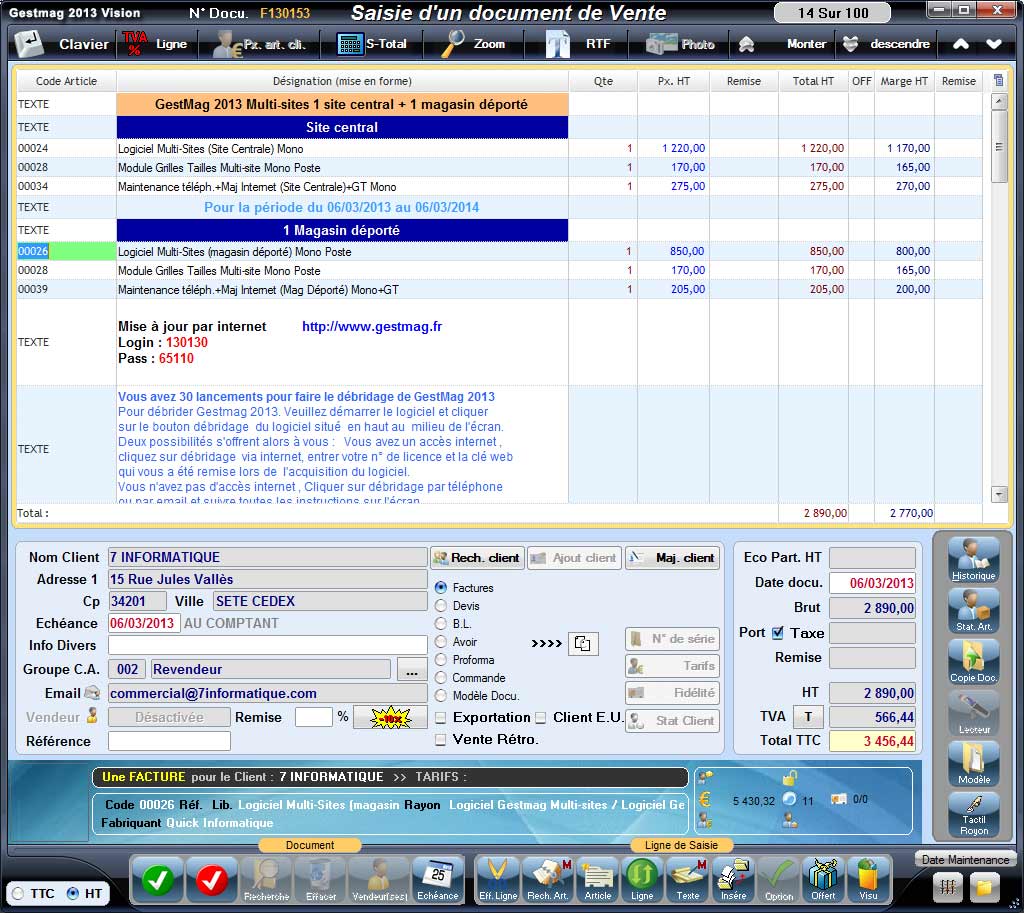
Task: Mark line as Offert gift
Action: coord(824,880)
